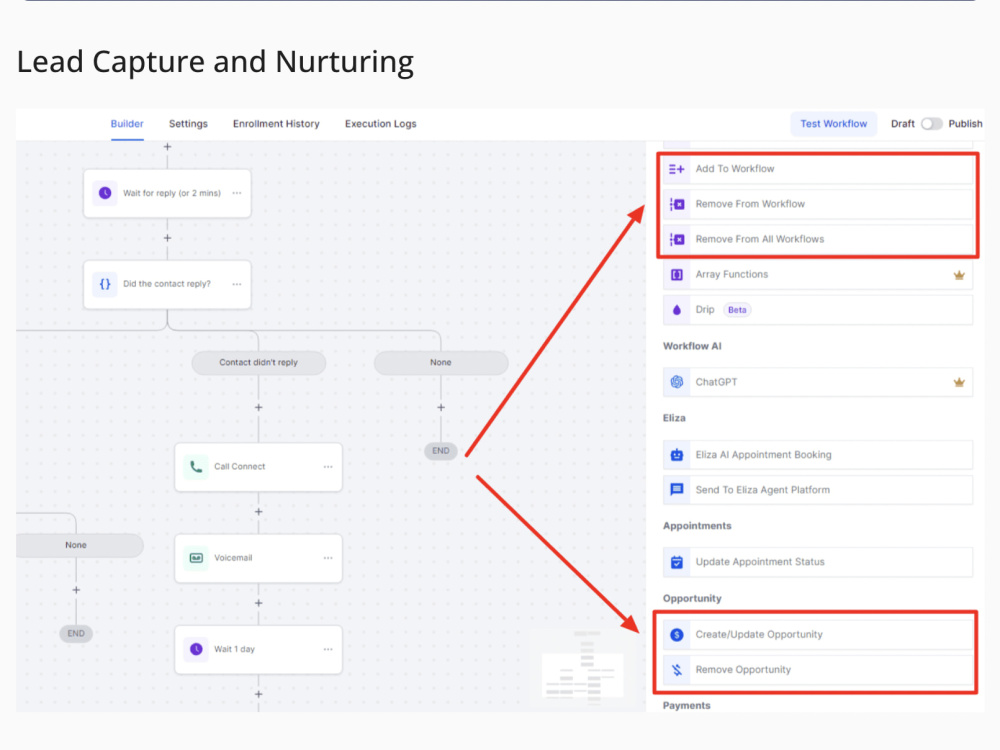Image resolution: width=1000 pixels, height=750 pixels.
Task: Add a step under Contact didn't reply branch
Action: click(258, 408)
